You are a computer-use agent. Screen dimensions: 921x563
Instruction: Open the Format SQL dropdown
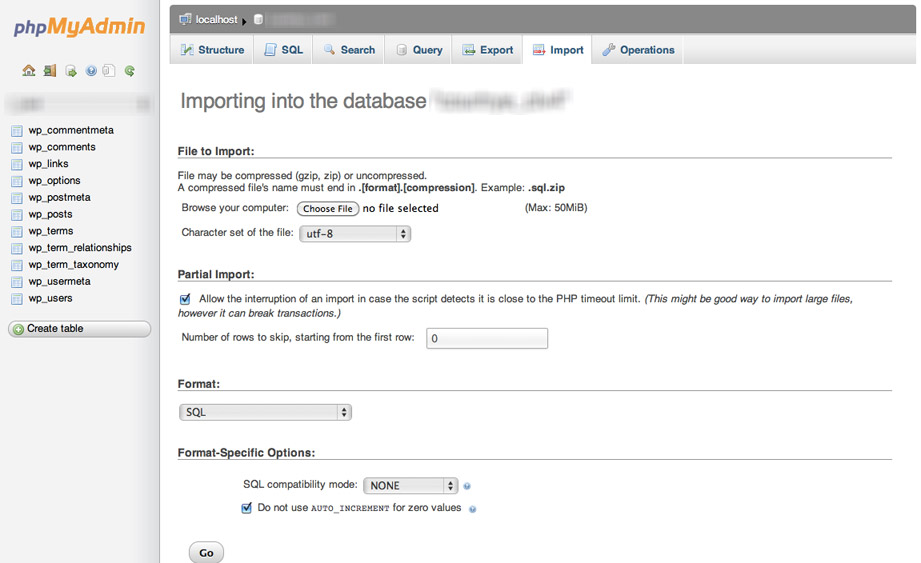click(265, 412)
